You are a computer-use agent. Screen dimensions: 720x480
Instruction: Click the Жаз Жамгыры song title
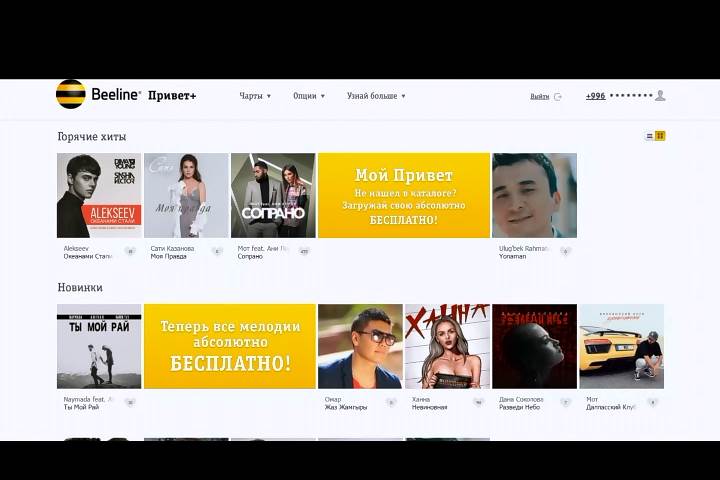pos(346,407)
